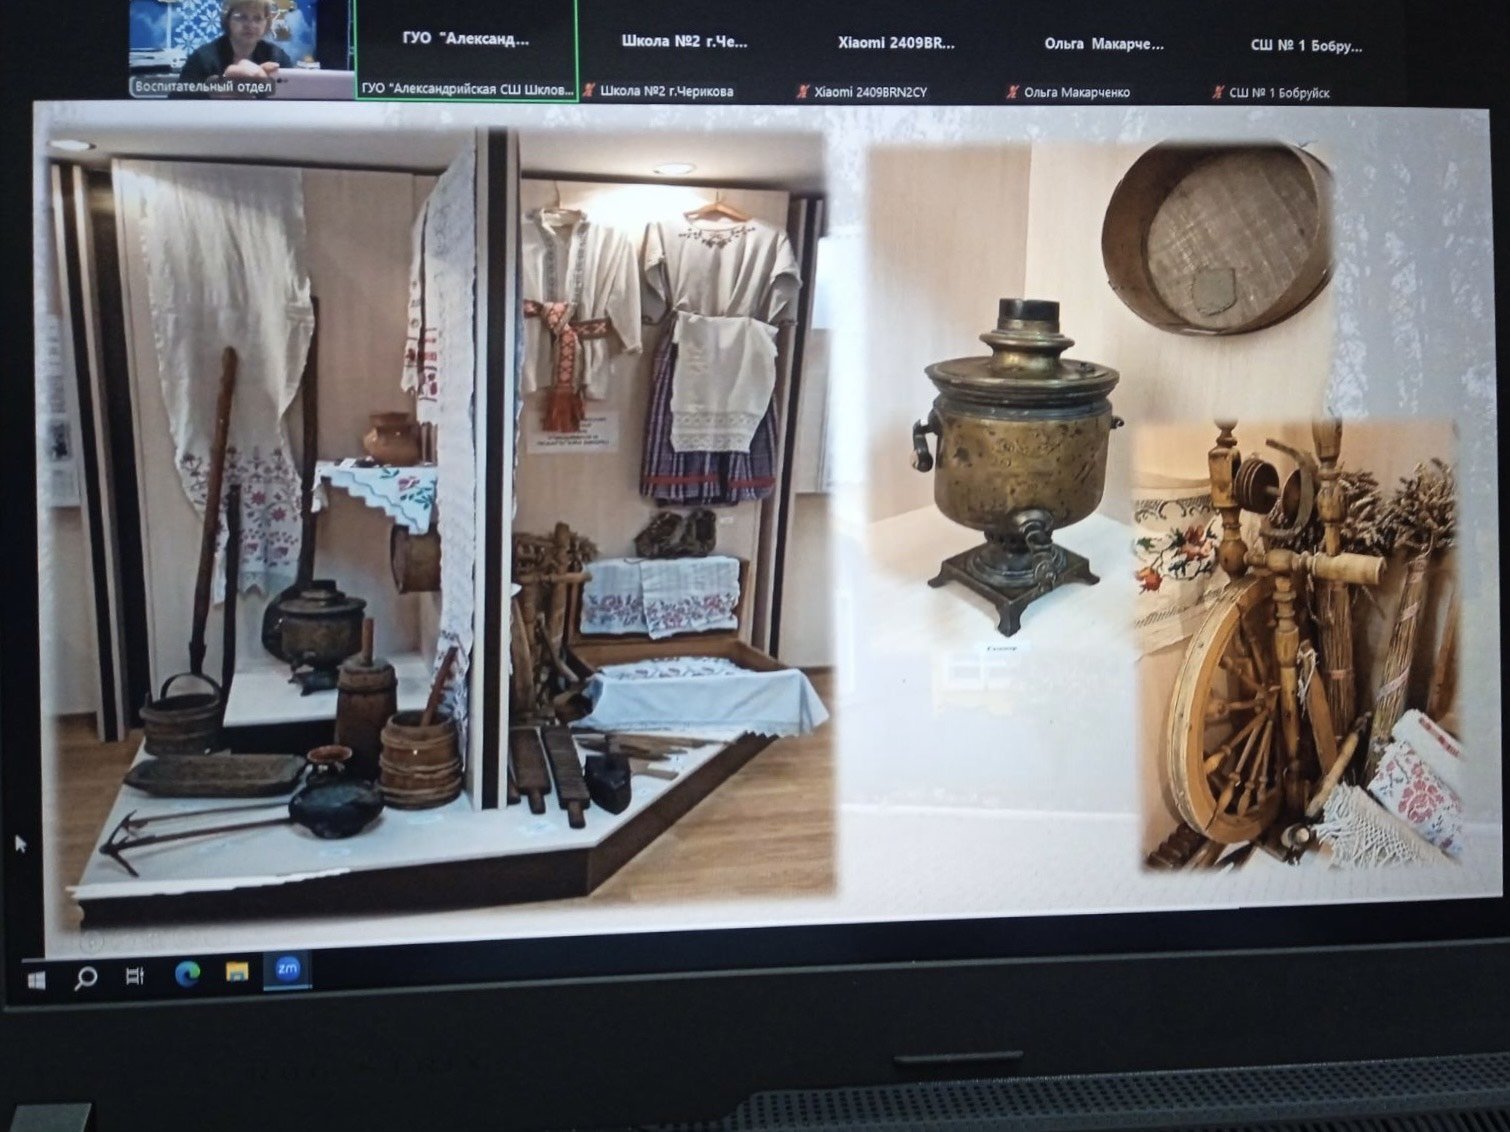Select the Ольга Макарче... participant tile
The height and width of the screenshot is (1132, 1510).
click(1104, 48)
